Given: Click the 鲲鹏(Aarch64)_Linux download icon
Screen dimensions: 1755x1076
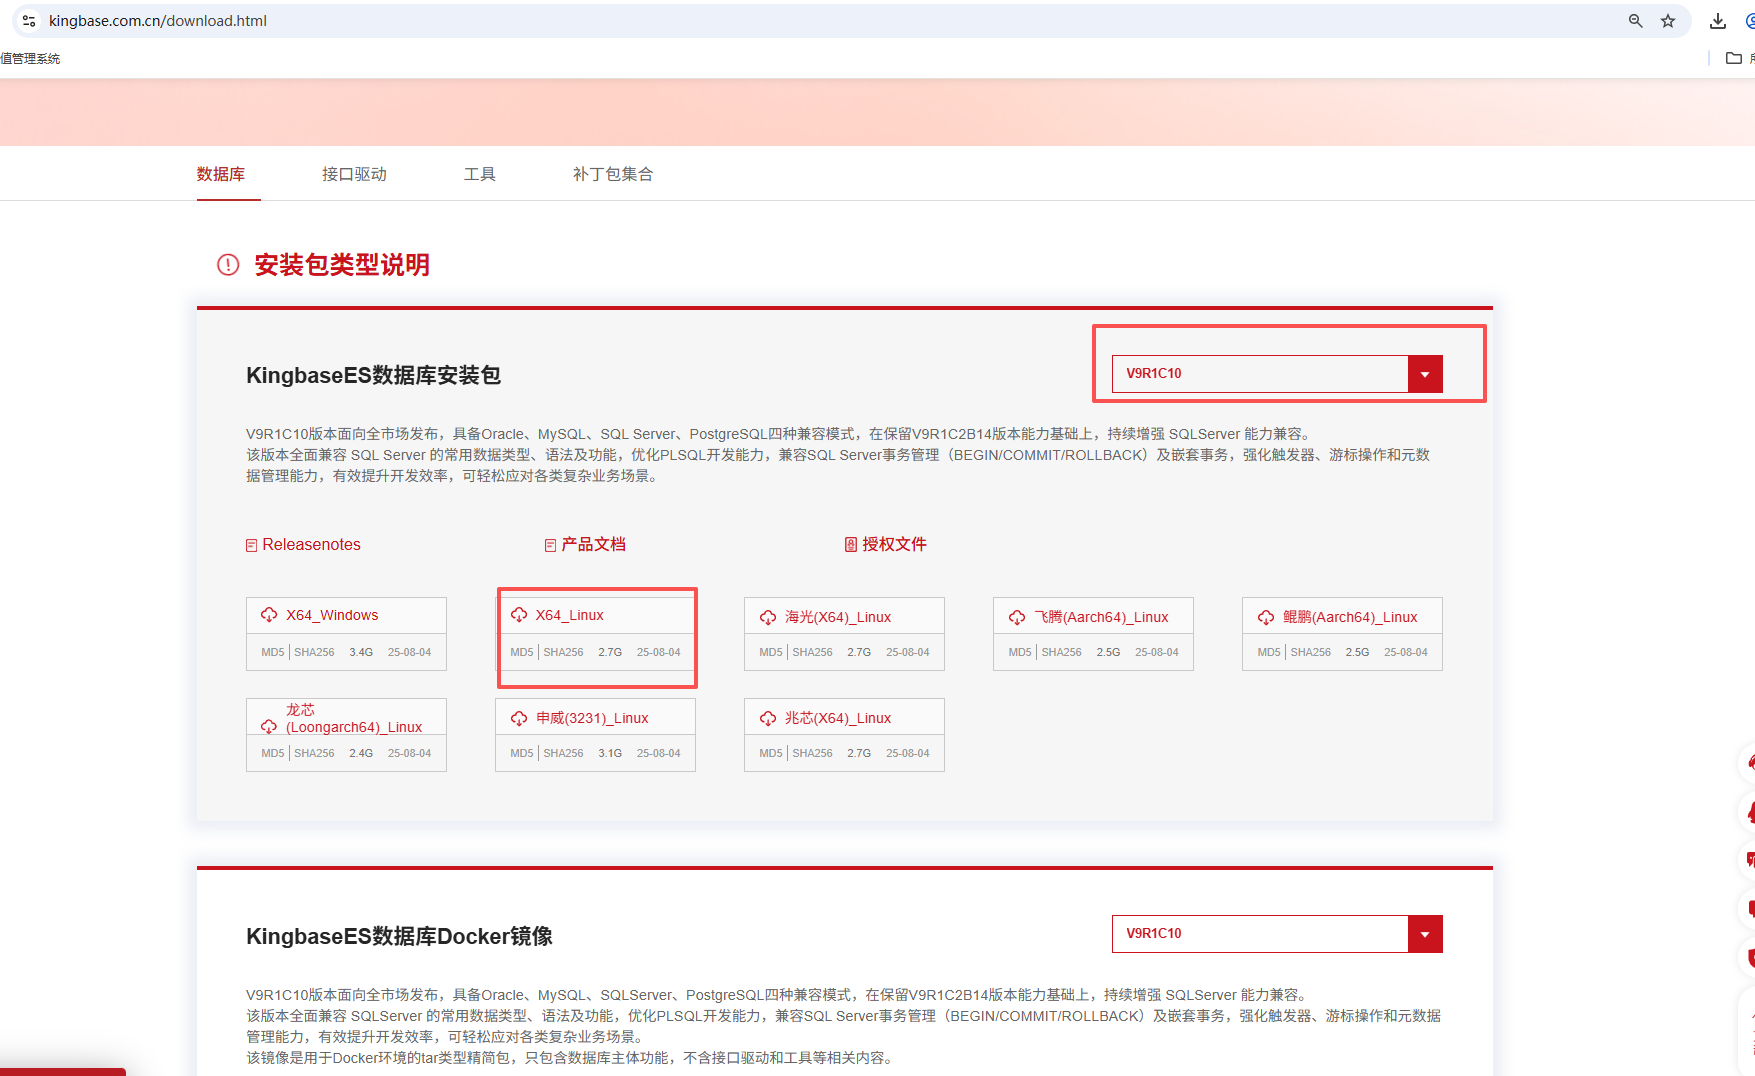Looking at the screenshot, I should 1266,617.
